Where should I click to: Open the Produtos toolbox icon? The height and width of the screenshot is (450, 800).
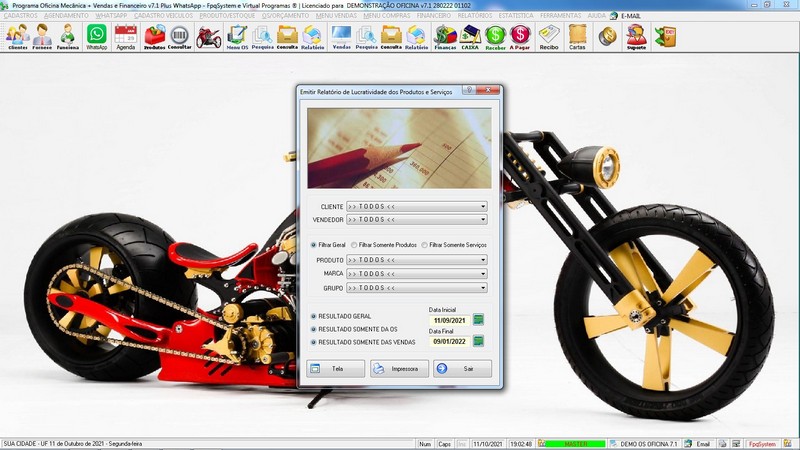click(x=155, y=37)
